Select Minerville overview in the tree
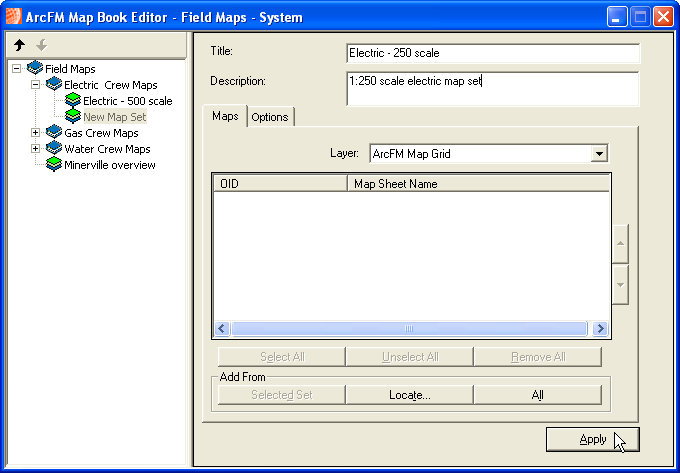 [x=110, y=165]
